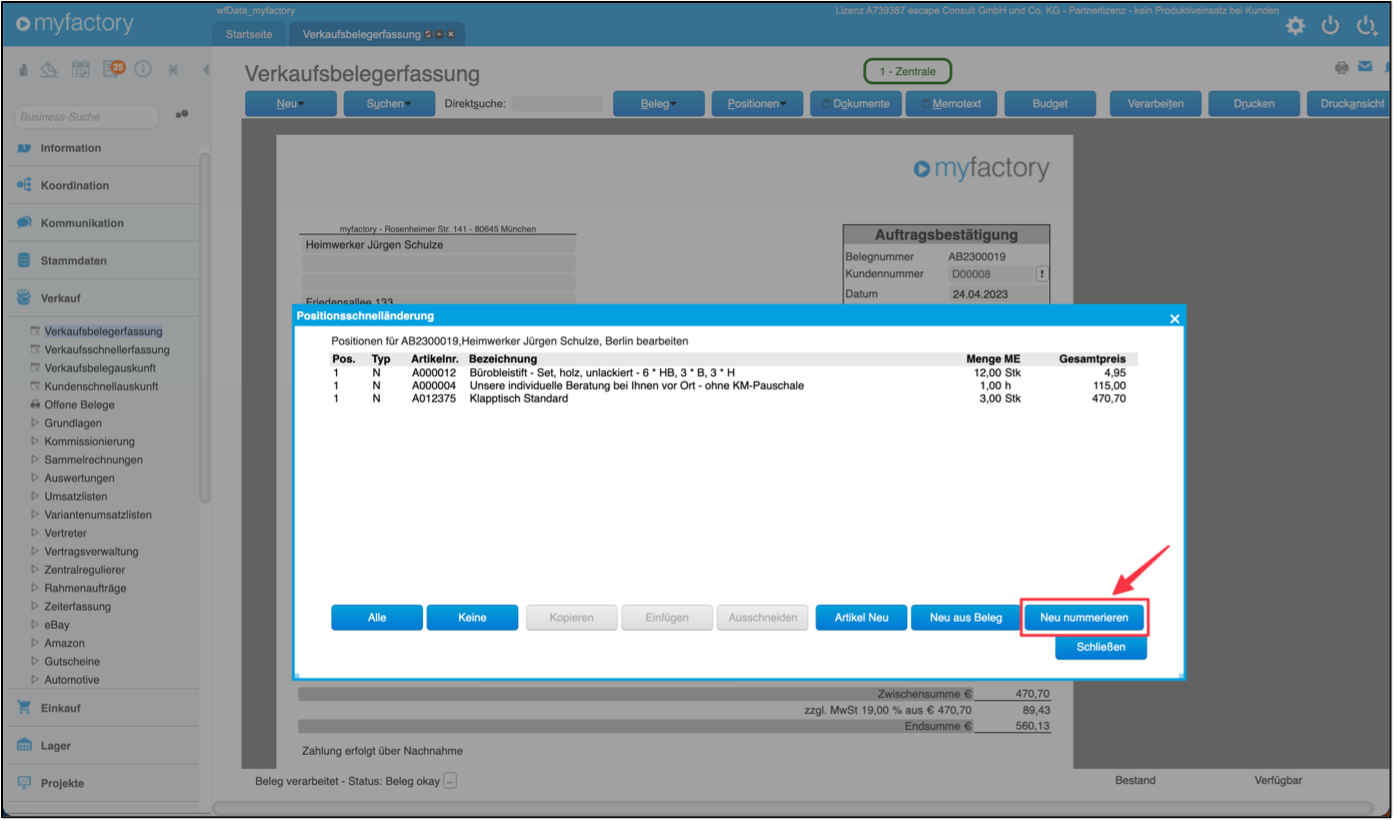The image size is (1396, 821).
Task: Click the Direktsuche input field
Action: (557, 103)
